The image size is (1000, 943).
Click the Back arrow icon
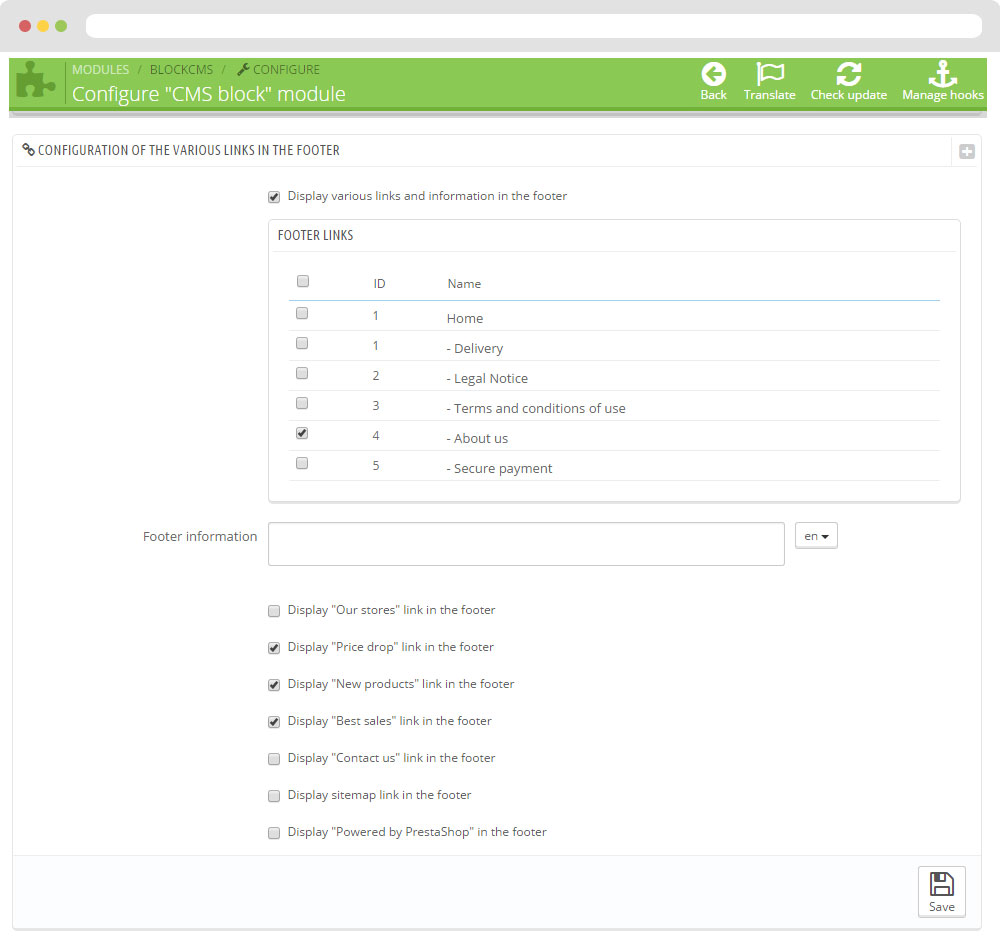coord(713,74)
